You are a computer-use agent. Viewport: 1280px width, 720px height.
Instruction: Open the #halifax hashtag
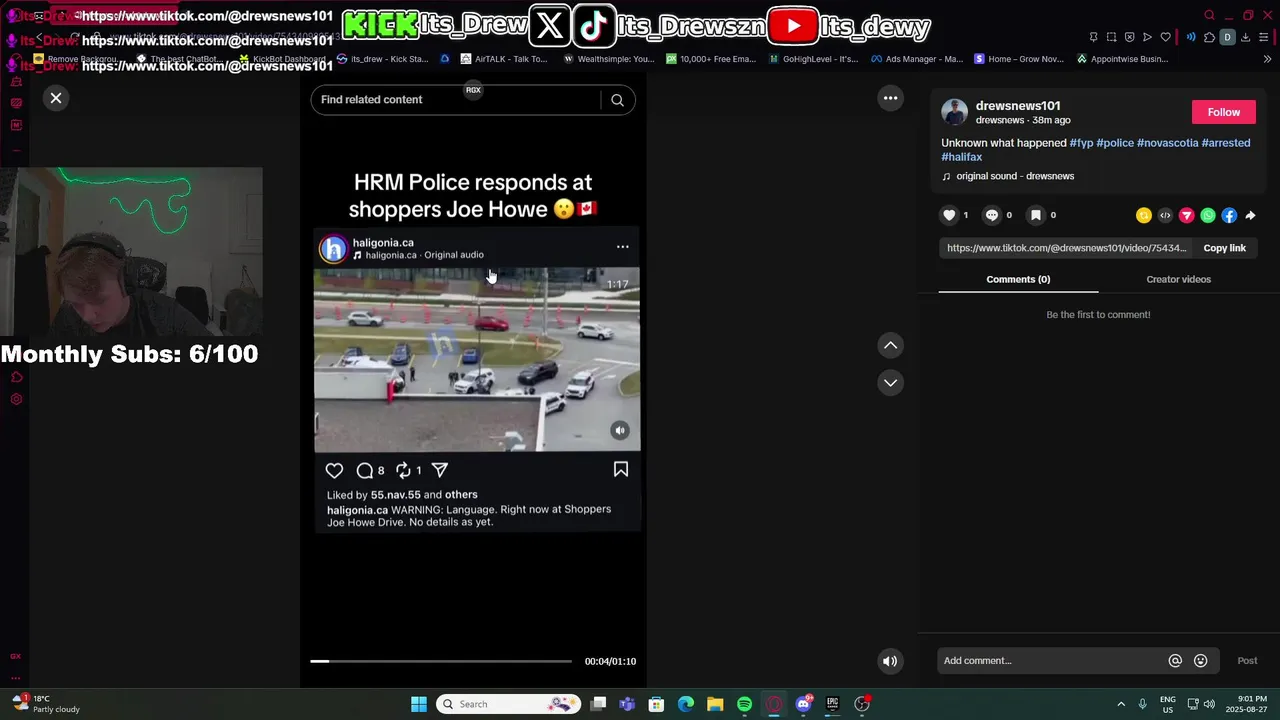tap(962, 157)
